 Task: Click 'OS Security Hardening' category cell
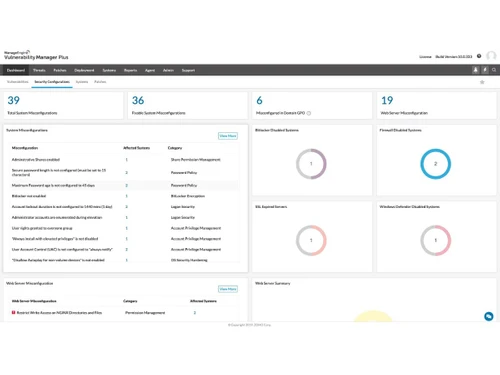pyautogui.click(x=189, y=260)
